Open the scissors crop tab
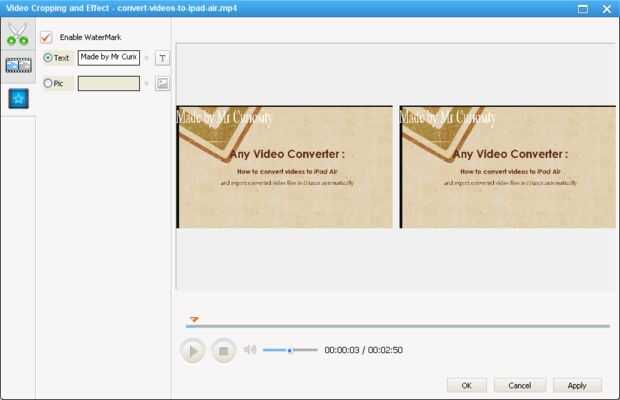This screenshot has width=620, height=400. coord(18,34)
